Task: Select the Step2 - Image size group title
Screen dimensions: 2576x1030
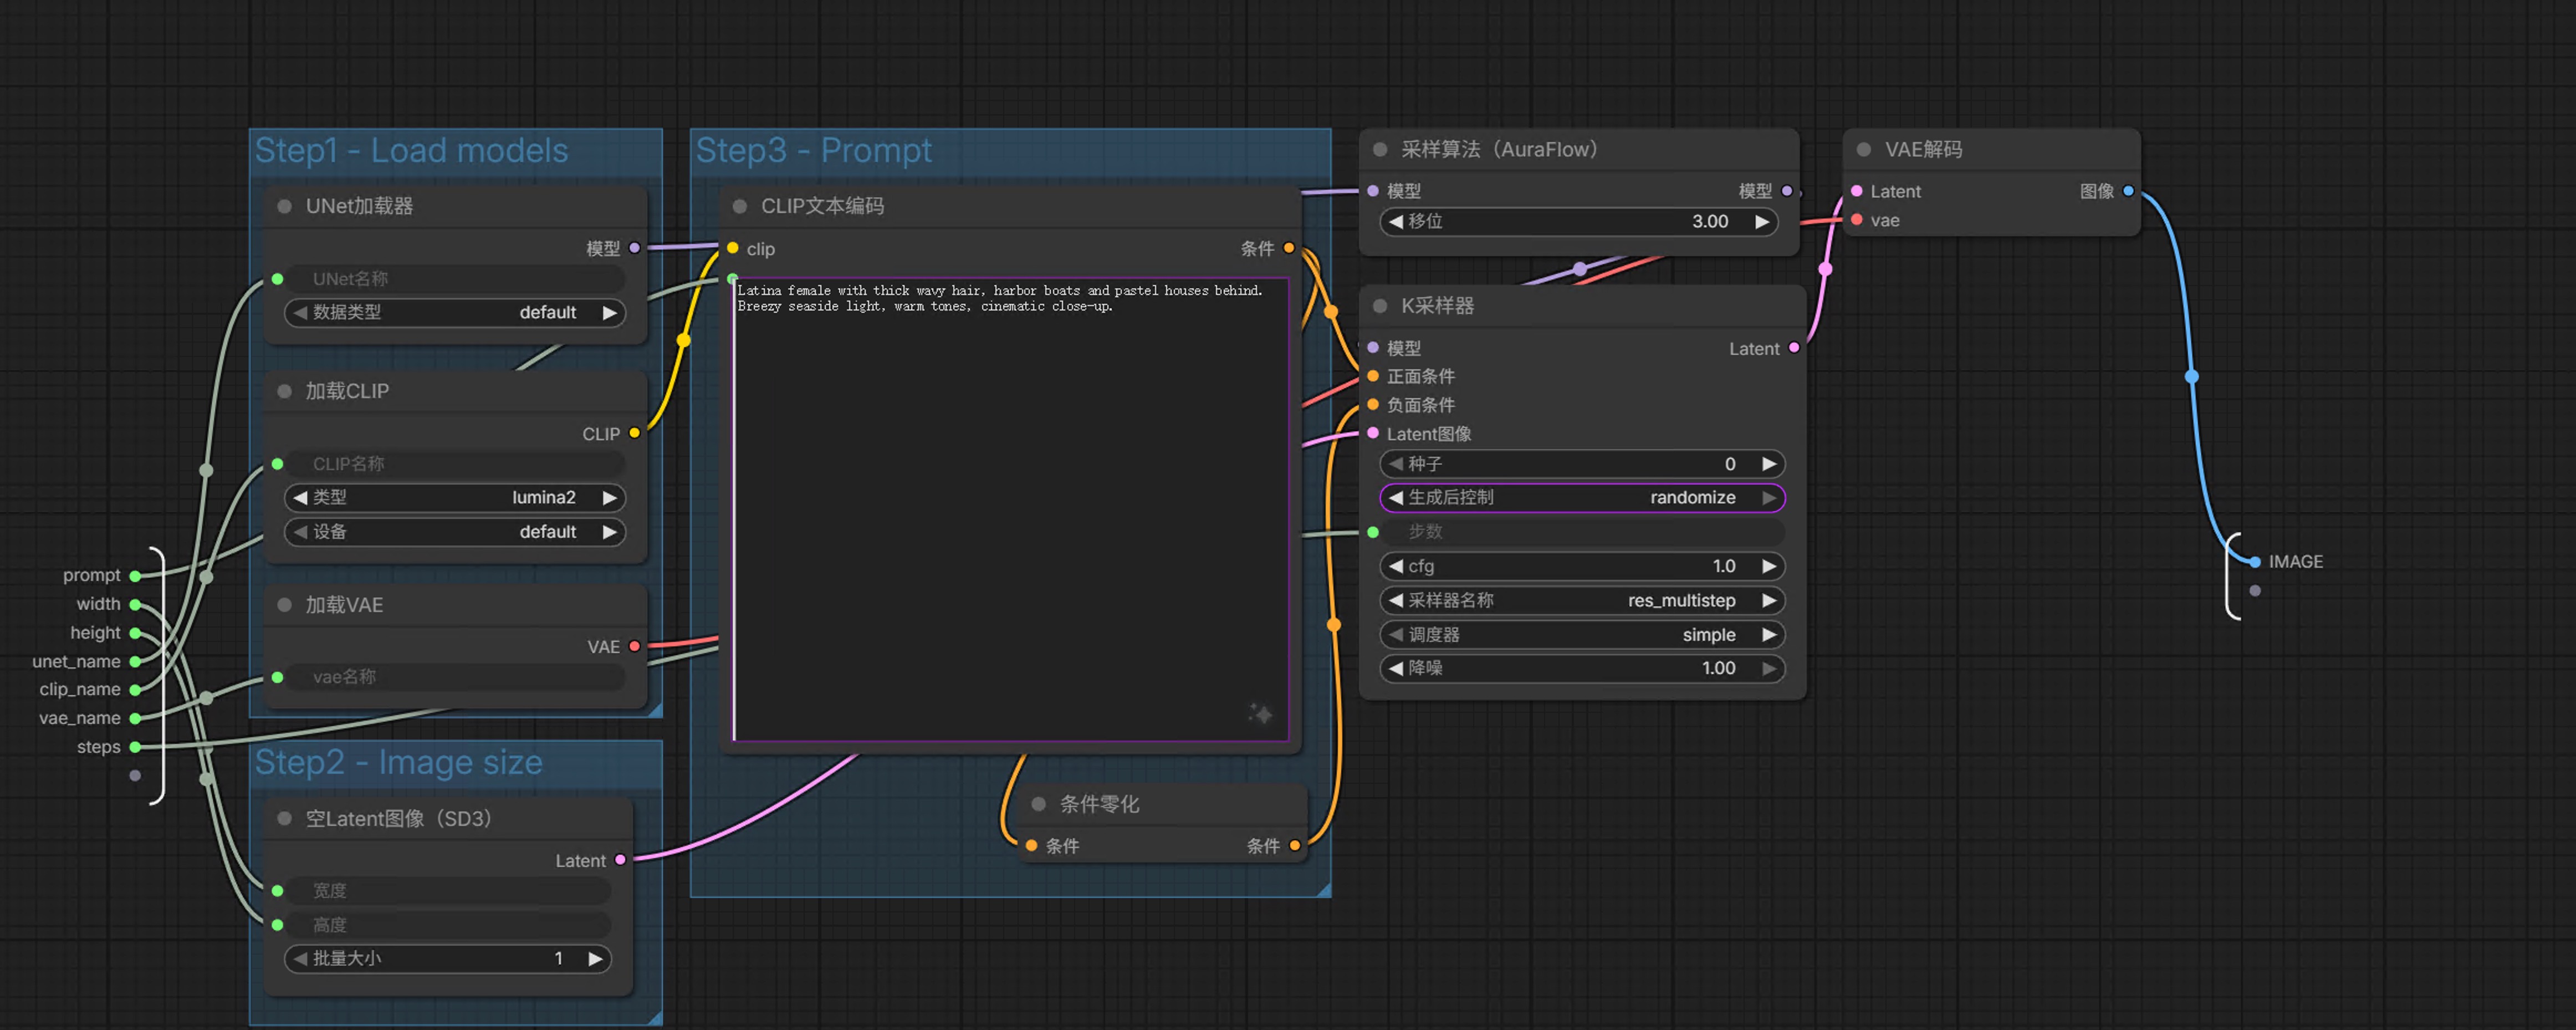Action: (398, 763)
